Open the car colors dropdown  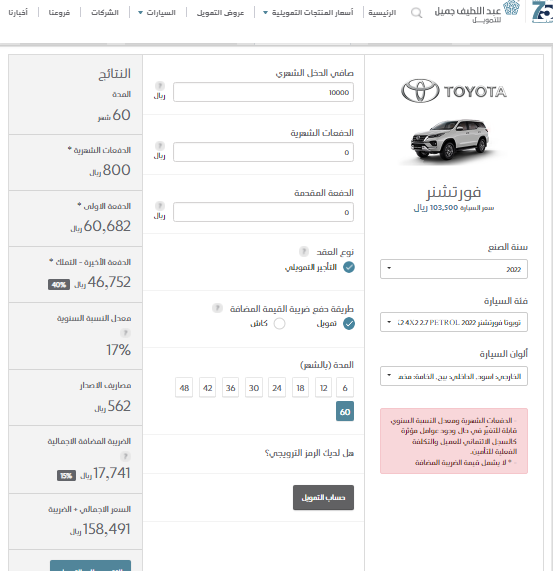[454, 376]
